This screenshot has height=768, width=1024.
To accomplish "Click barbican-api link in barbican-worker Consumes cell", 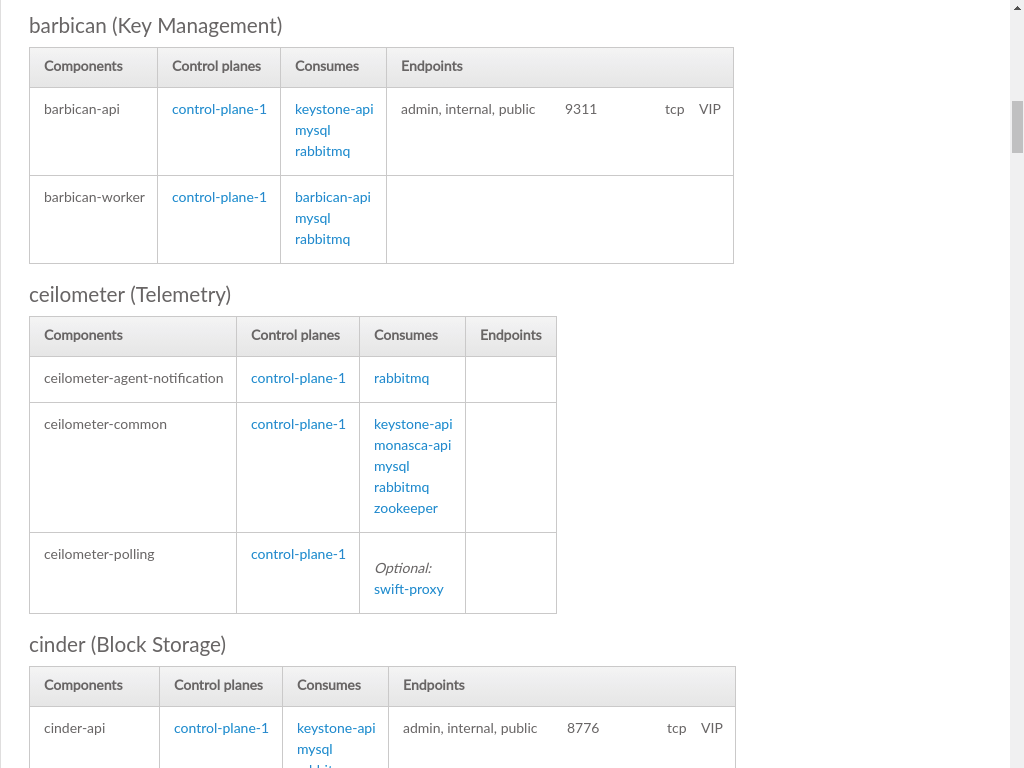I will (332, 197).
